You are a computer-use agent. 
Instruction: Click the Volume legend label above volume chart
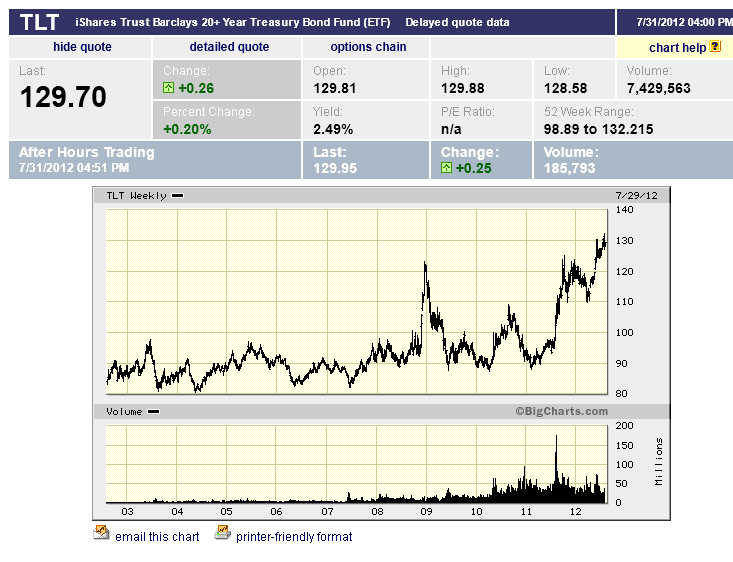point(124,411)
